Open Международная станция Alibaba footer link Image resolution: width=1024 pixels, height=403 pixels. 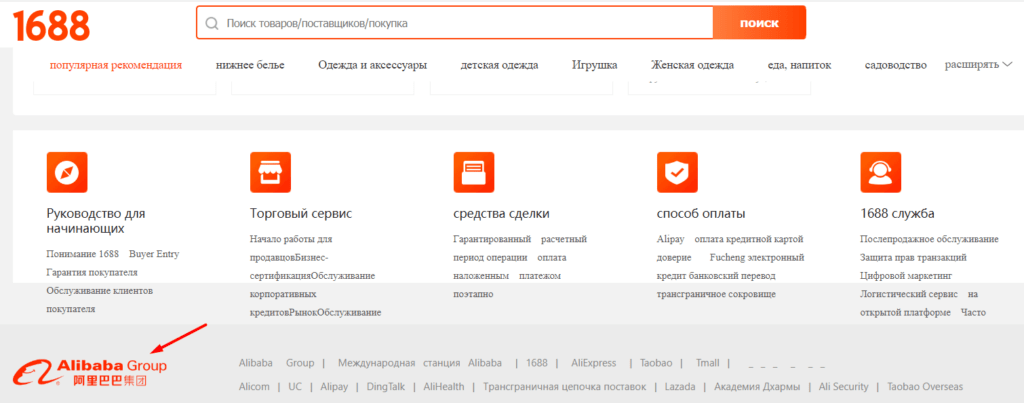[x=420, y=363]
